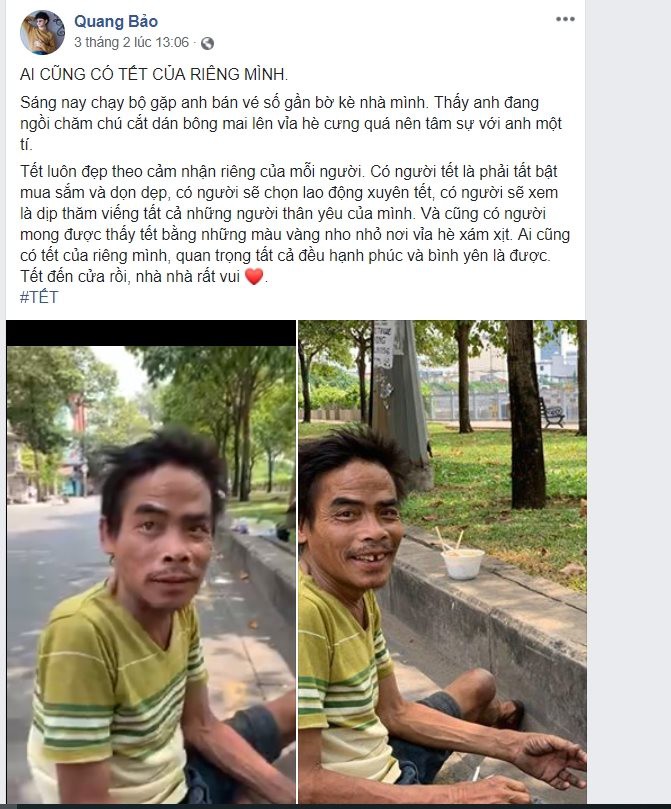Viewport: 671px width, 809px height.
Task: Open the timestamp 3 tháng 2 lúc 13:06
Action: 132,42
